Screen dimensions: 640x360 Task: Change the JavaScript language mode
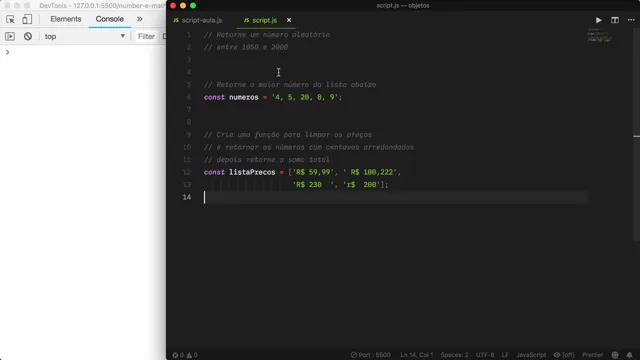pyautogui.click(x=531, y=355)
